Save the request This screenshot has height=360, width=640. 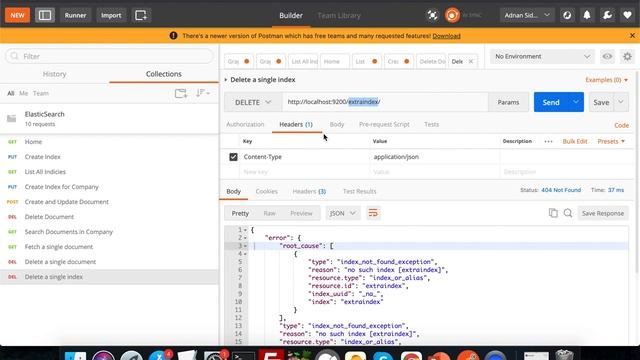click(601, 102)
